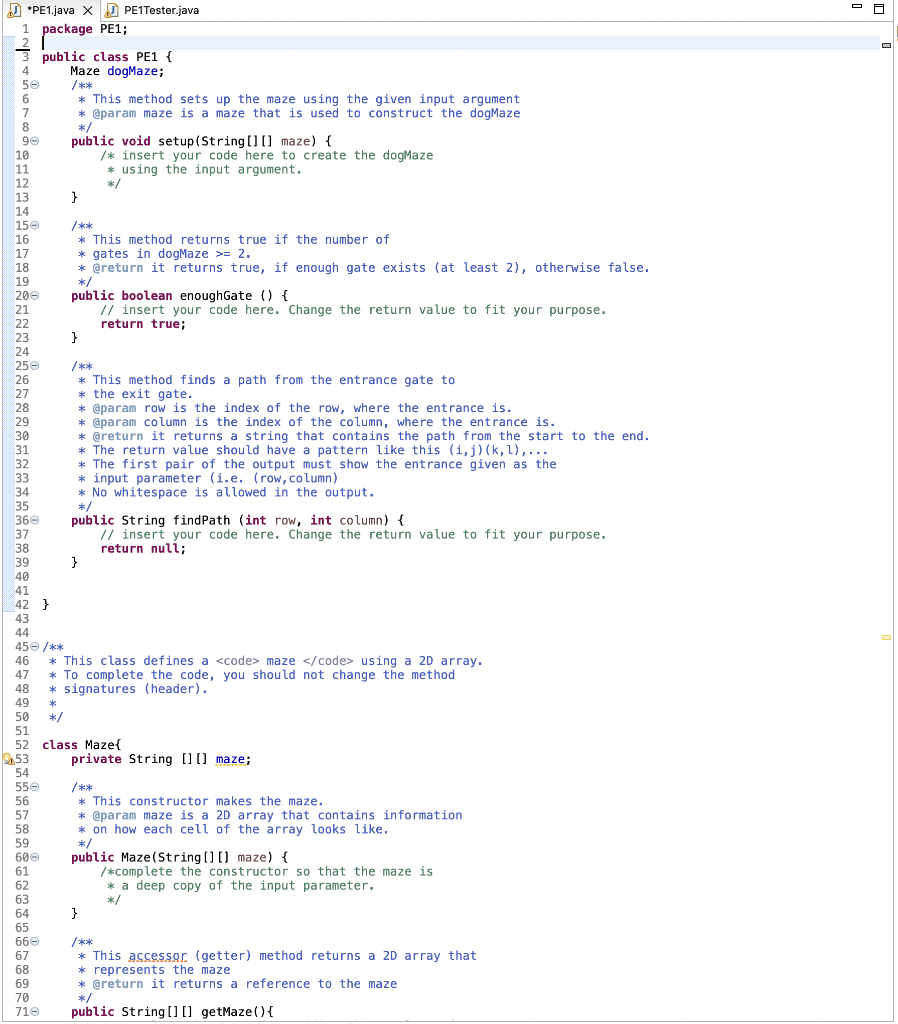Click the lower yellow marker in overview ruler
The height and width of the screenshot is (1024, 898).
click(x=884, y=636)
